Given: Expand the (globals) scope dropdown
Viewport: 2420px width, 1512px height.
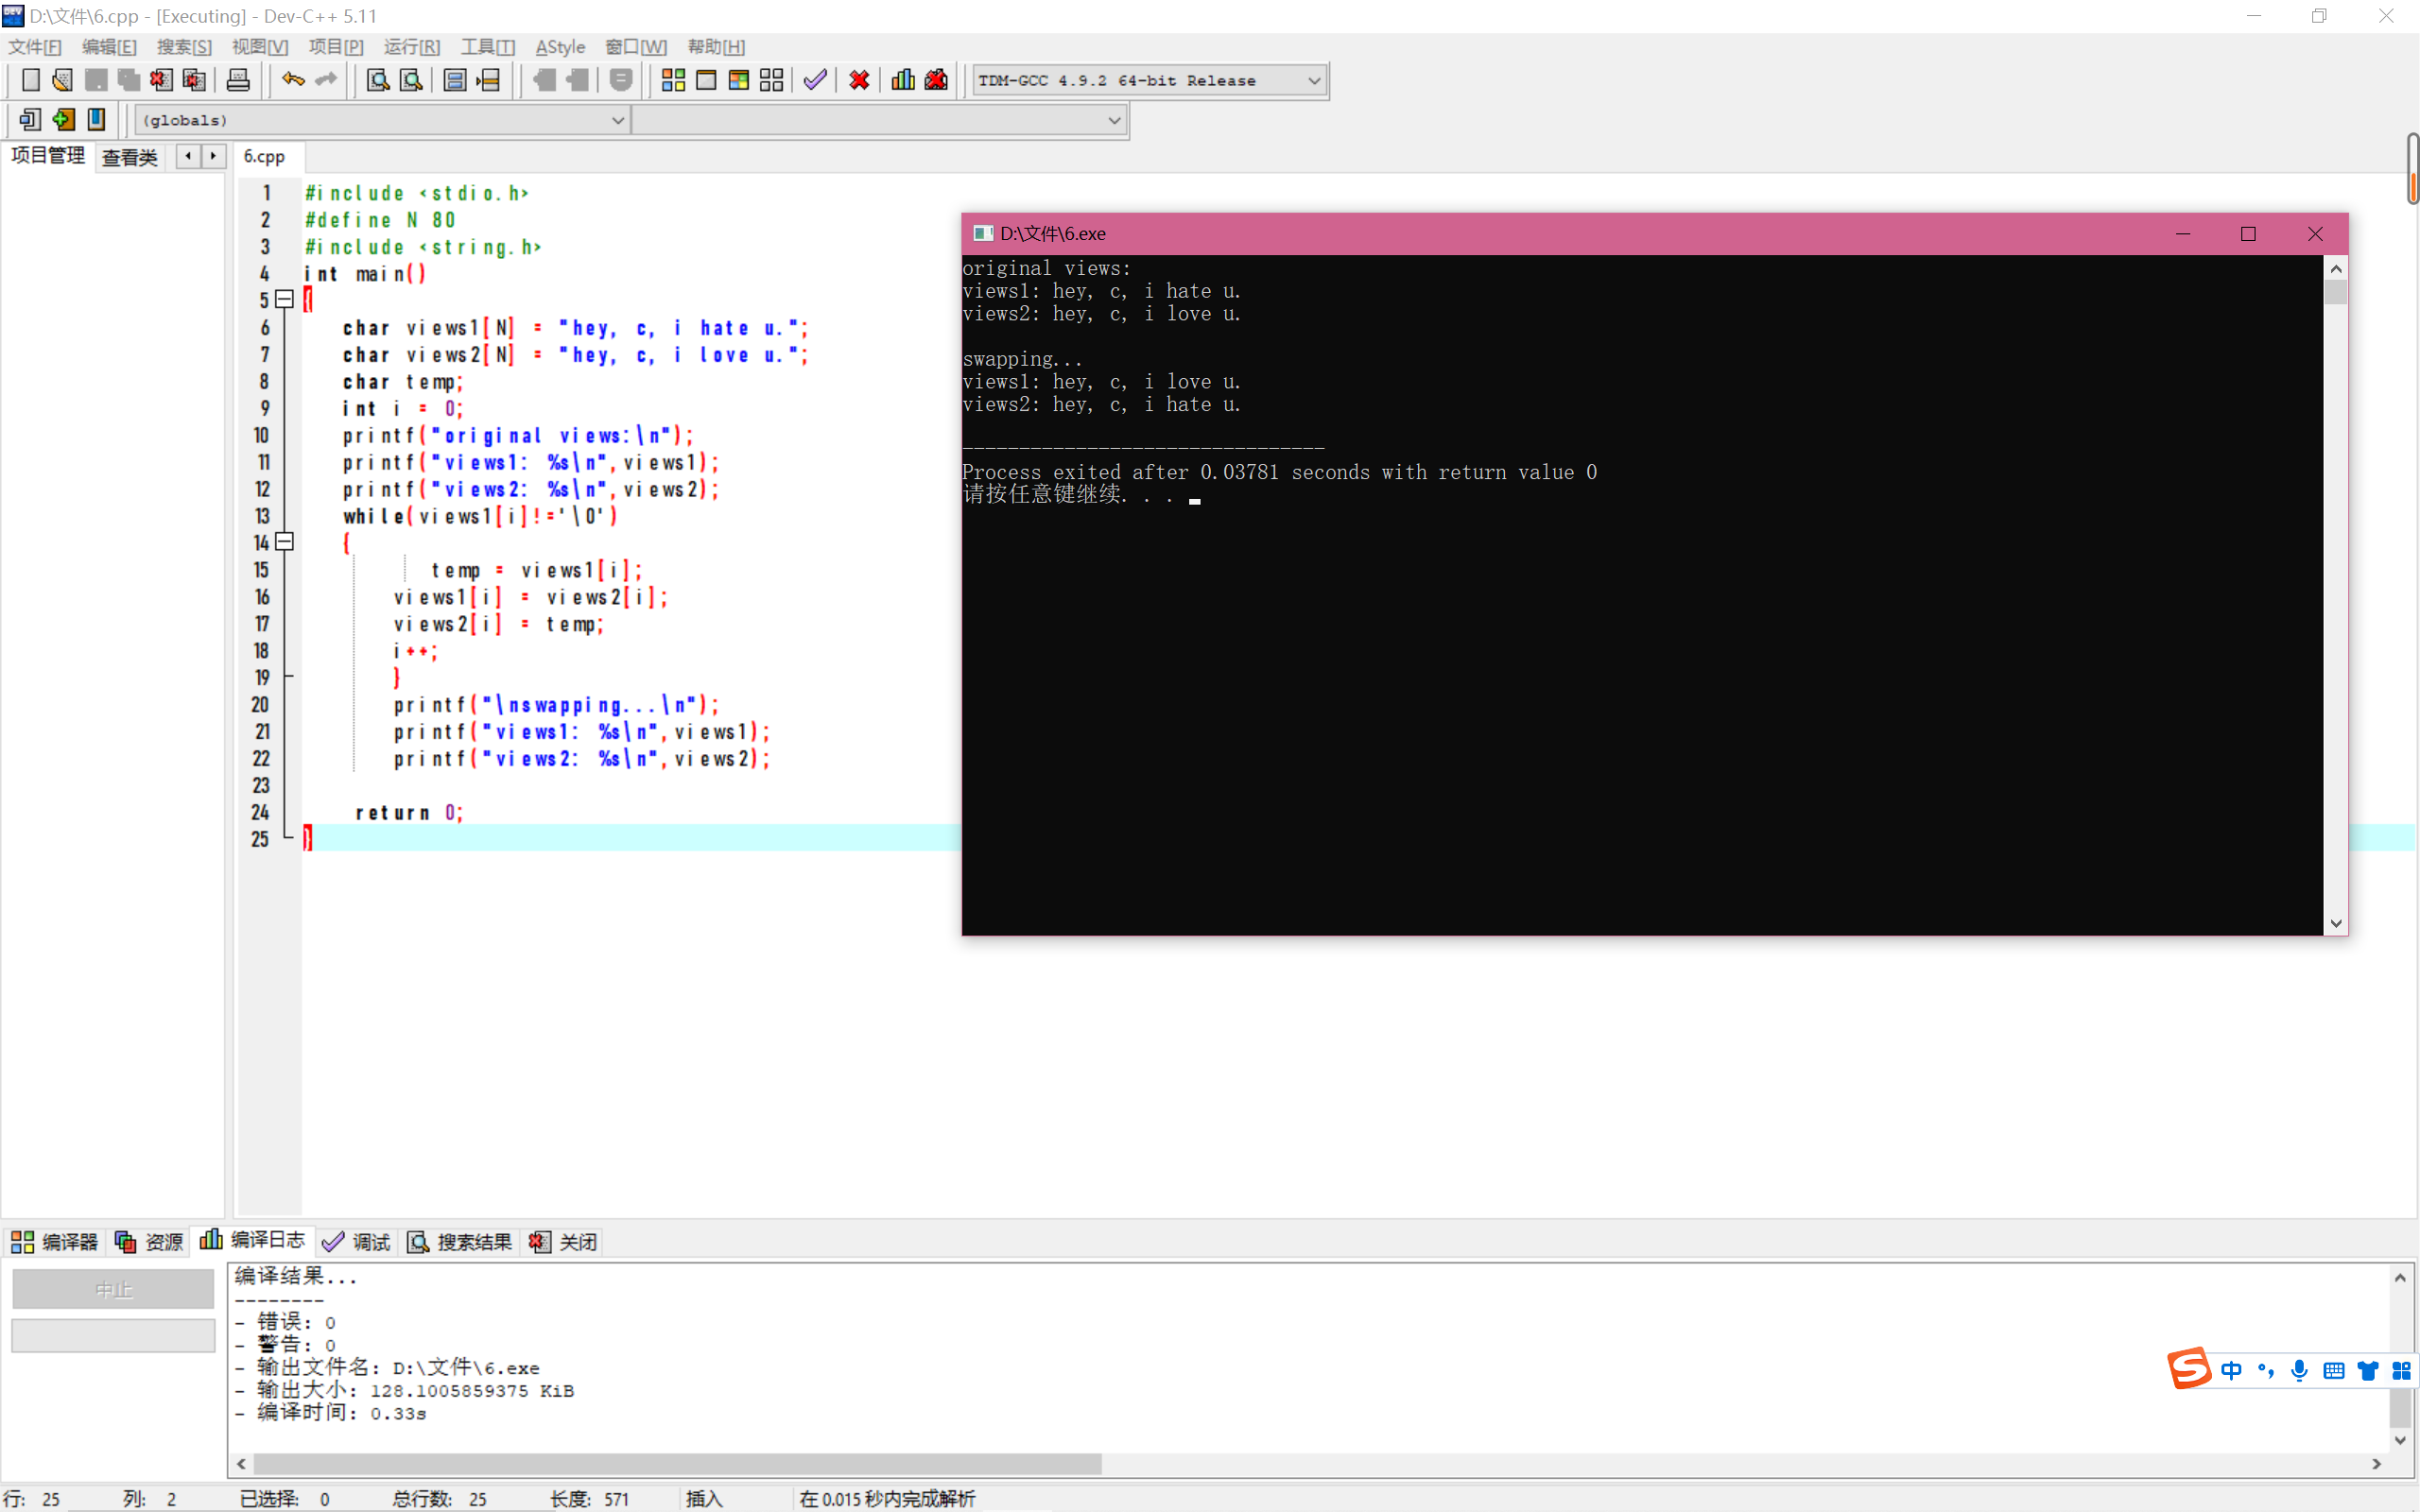Looking at the screenshot, I should click(x=617, y=120).
